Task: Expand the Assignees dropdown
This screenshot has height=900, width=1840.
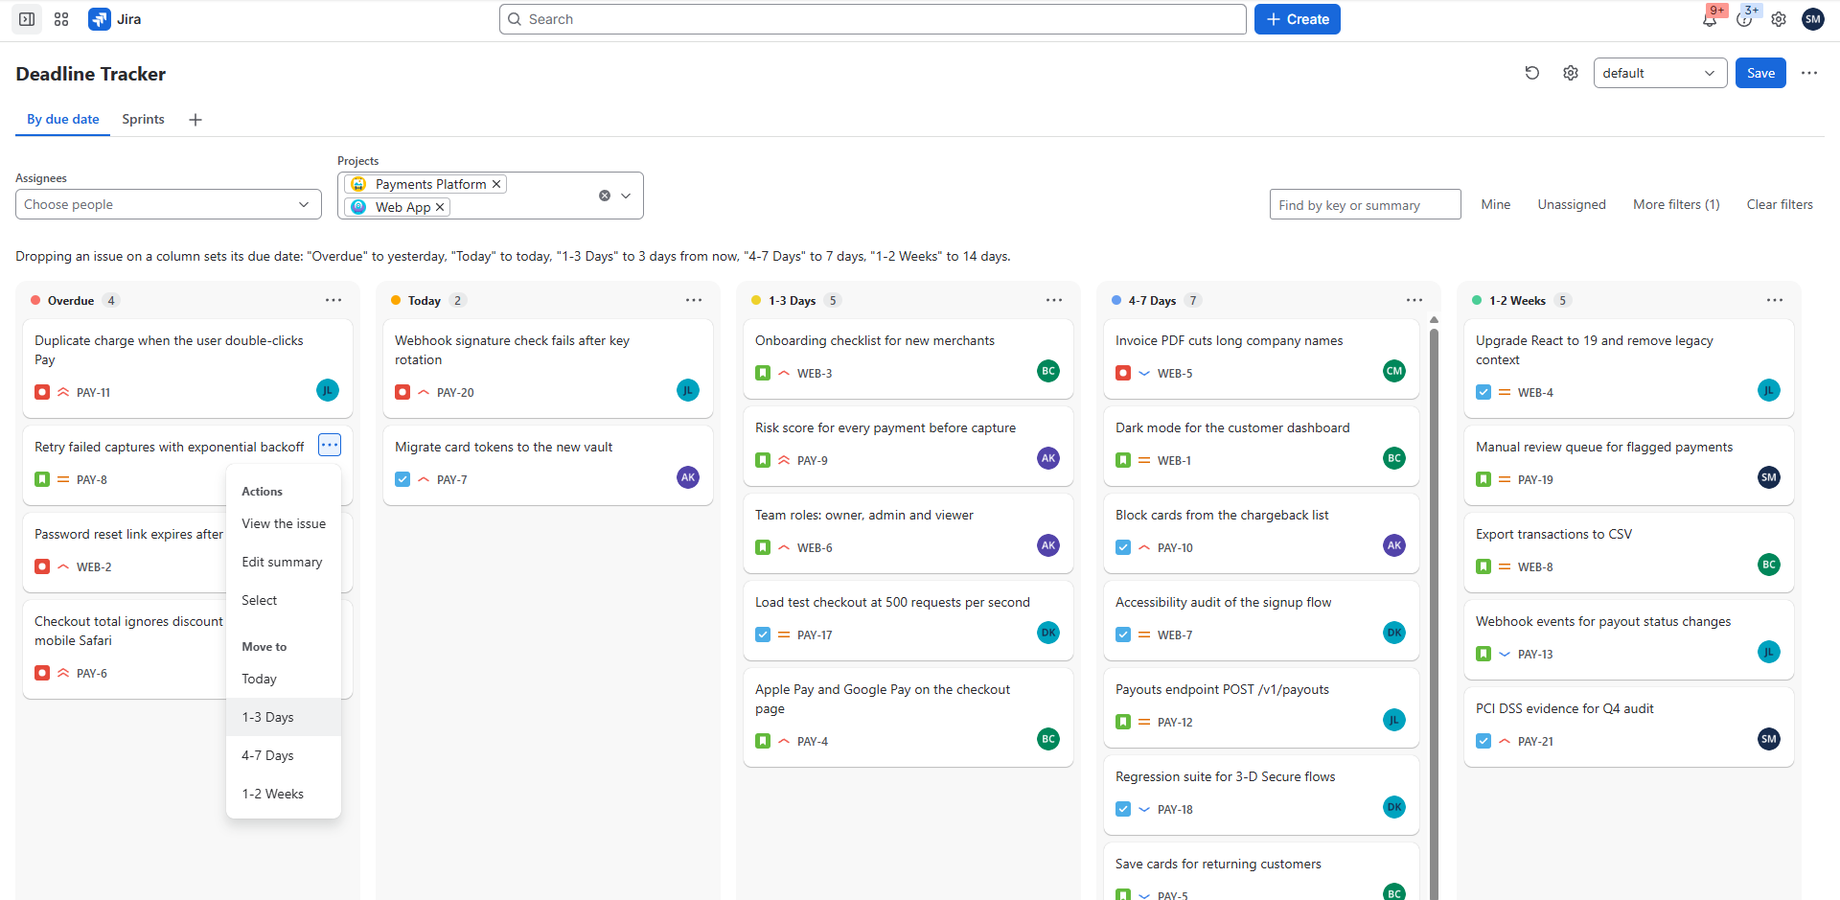Action: tap(168, 204)
